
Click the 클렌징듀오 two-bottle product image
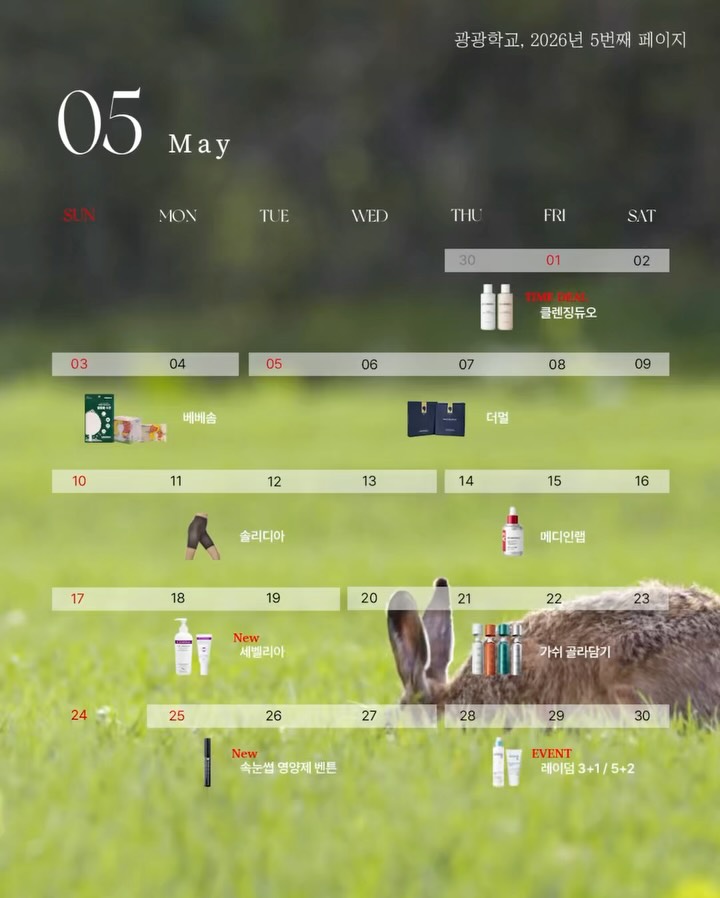tap(496, 307)
